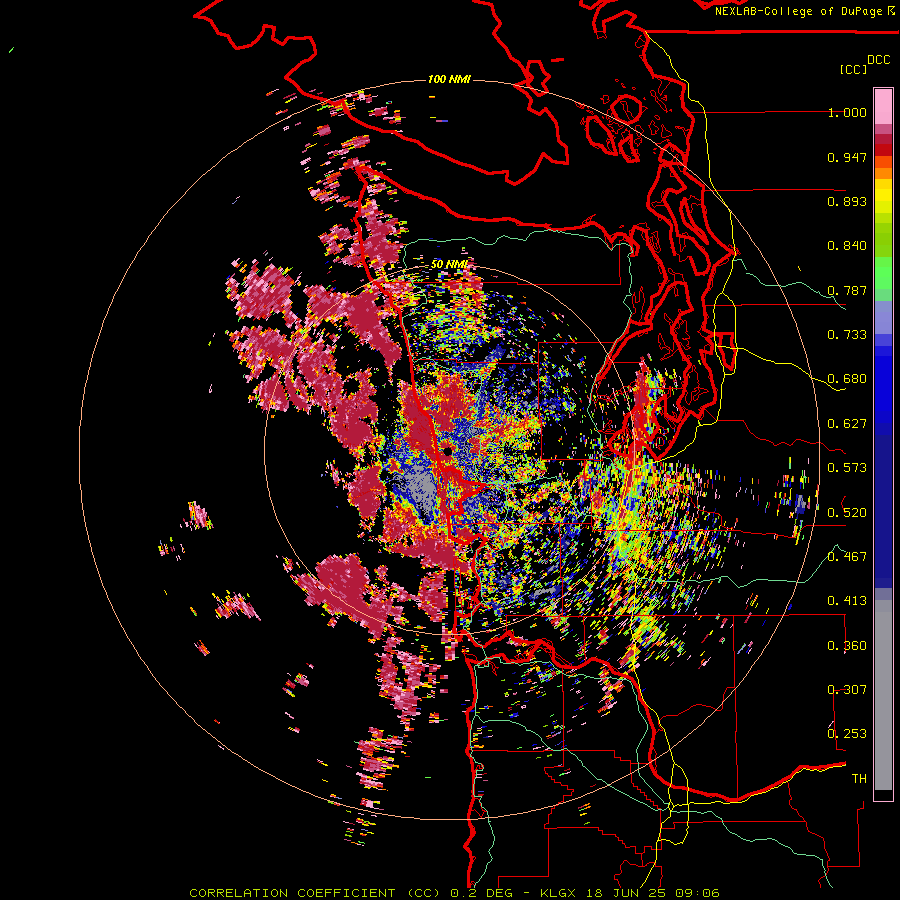This screenshot has height=900, width=900.
Task: Click the 0.2 DEG elevation text
Action: point(484,893)
